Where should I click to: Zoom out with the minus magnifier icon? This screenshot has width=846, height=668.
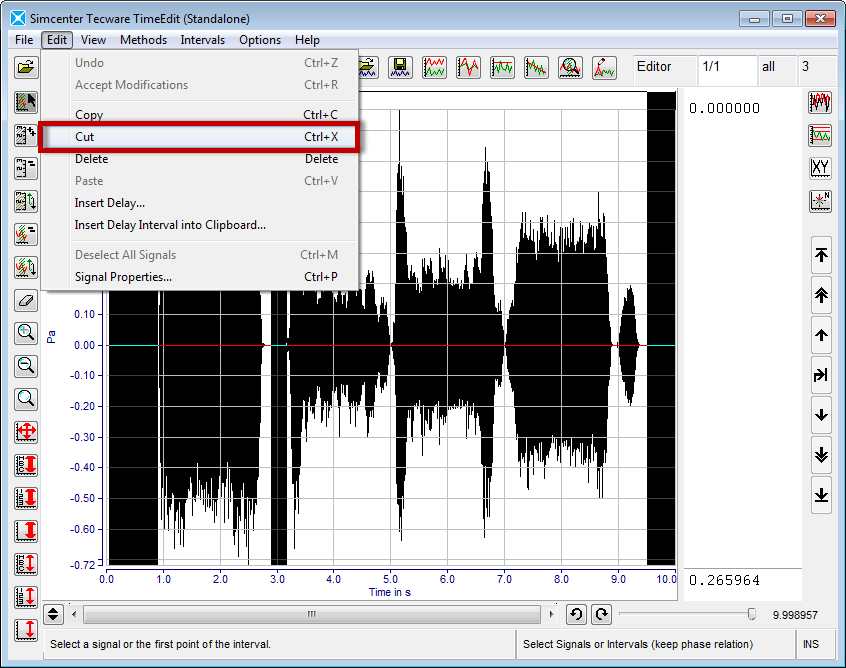coord(26,366)
